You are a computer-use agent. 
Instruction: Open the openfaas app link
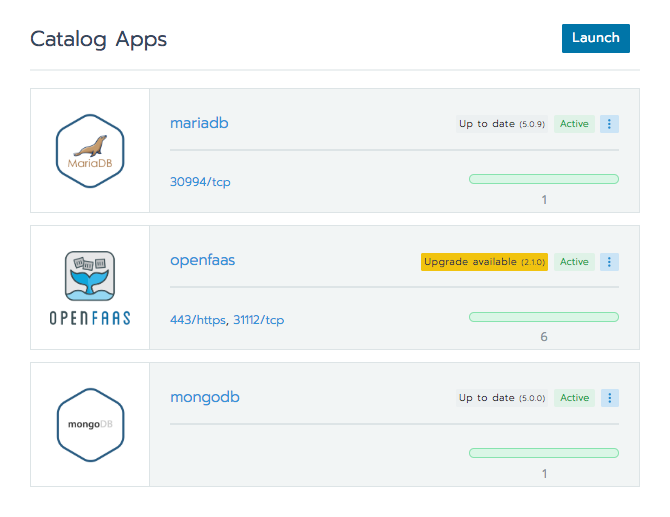[x=203, y=260]
